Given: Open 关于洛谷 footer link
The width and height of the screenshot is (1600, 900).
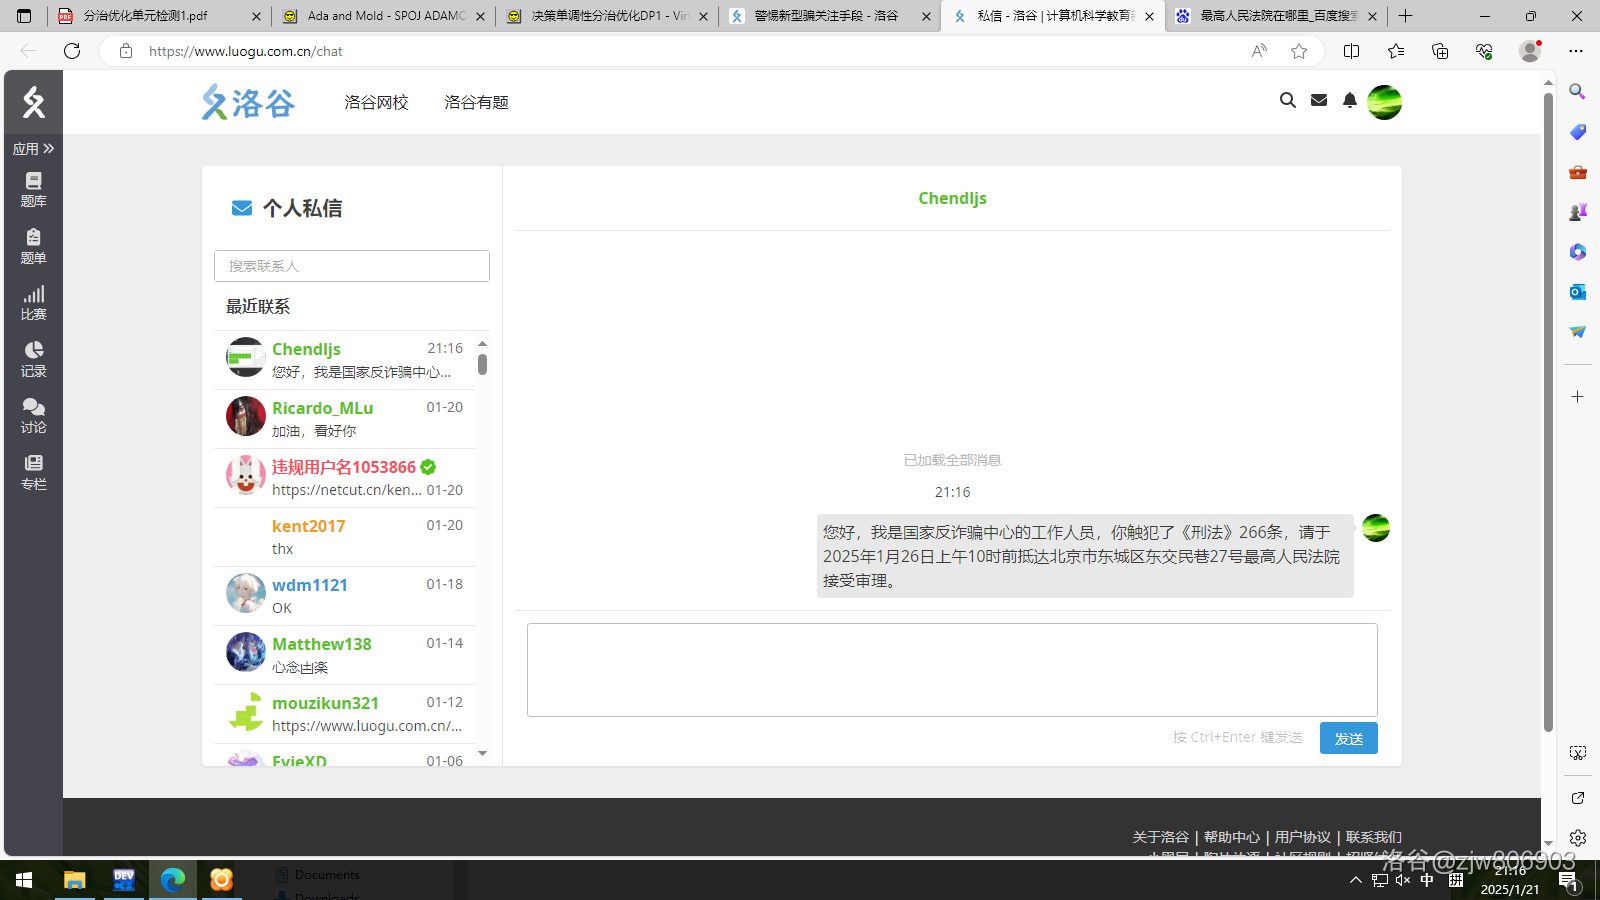Looking at the screenshot, I should pyautogui.click(x=1160, y=837).
